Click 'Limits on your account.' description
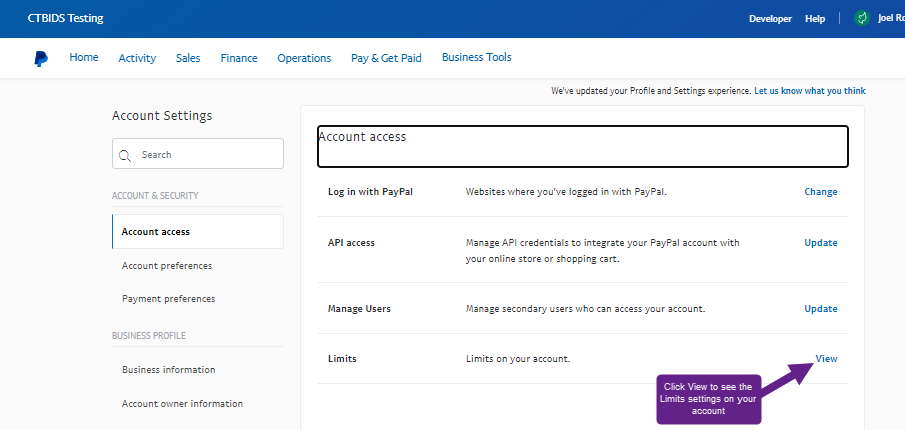This screenshot has height=430, width=905. [x=518, y=358]
